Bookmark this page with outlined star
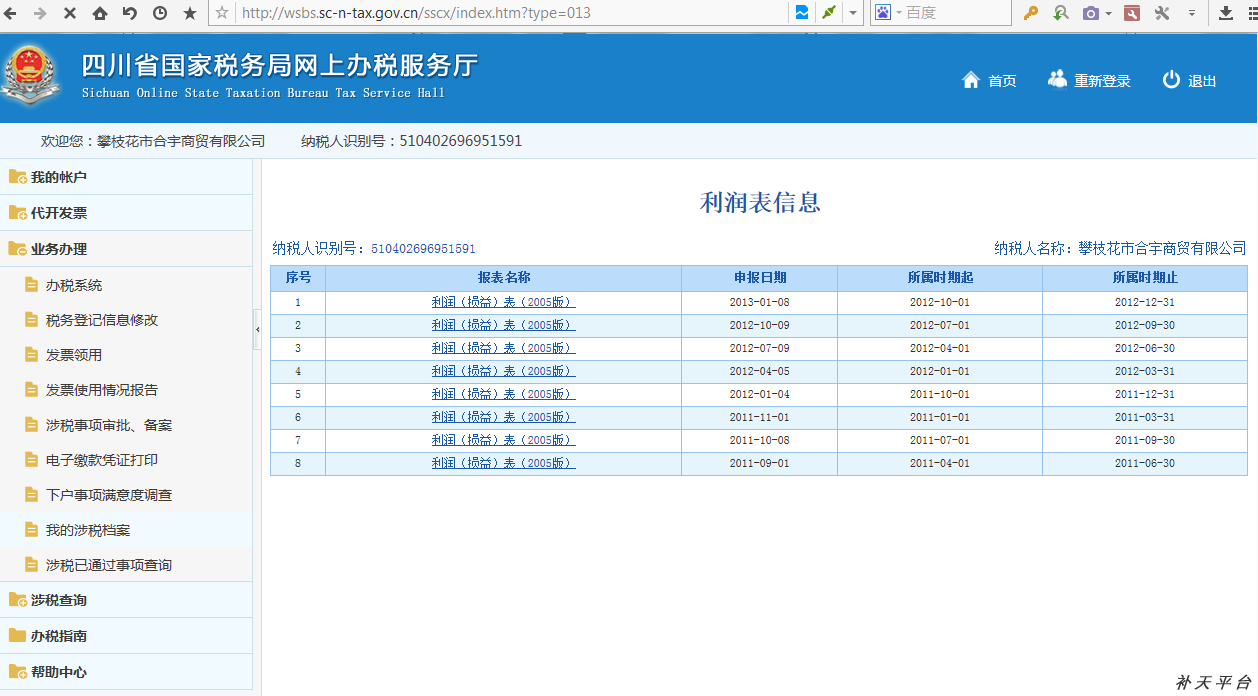This screenshot has width=1258, height=696. click(x=222, y=13)
